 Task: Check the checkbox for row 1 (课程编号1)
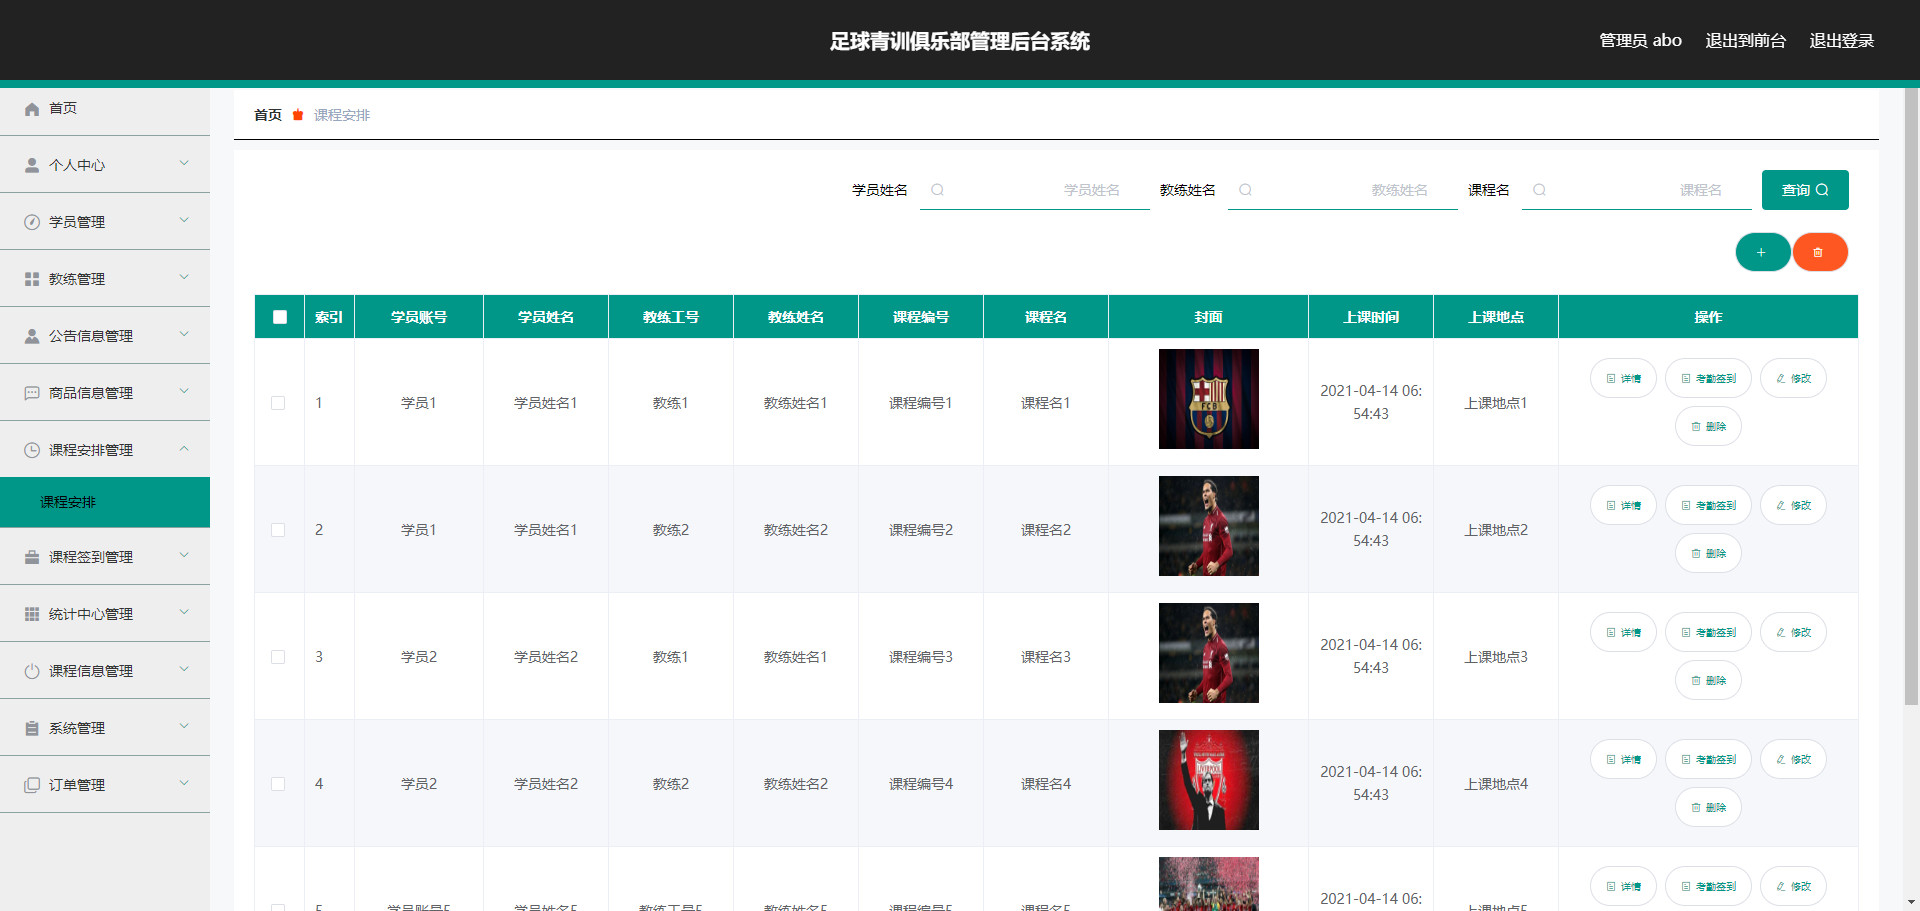pyautogui.click(x=278, y=403)
